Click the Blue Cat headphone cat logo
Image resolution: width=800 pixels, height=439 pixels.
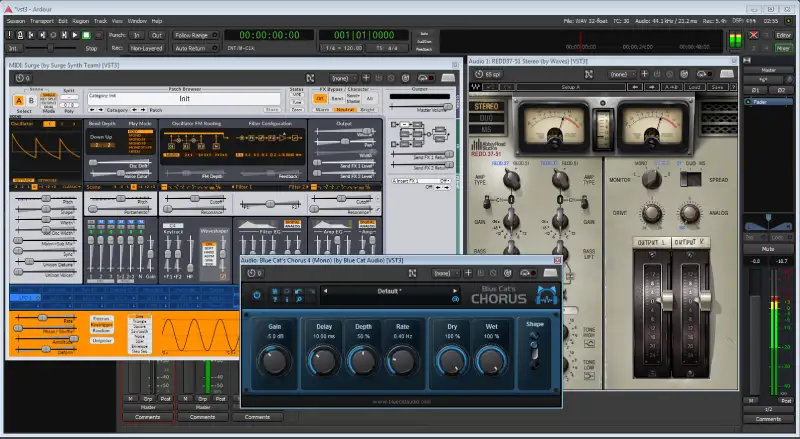545,295
